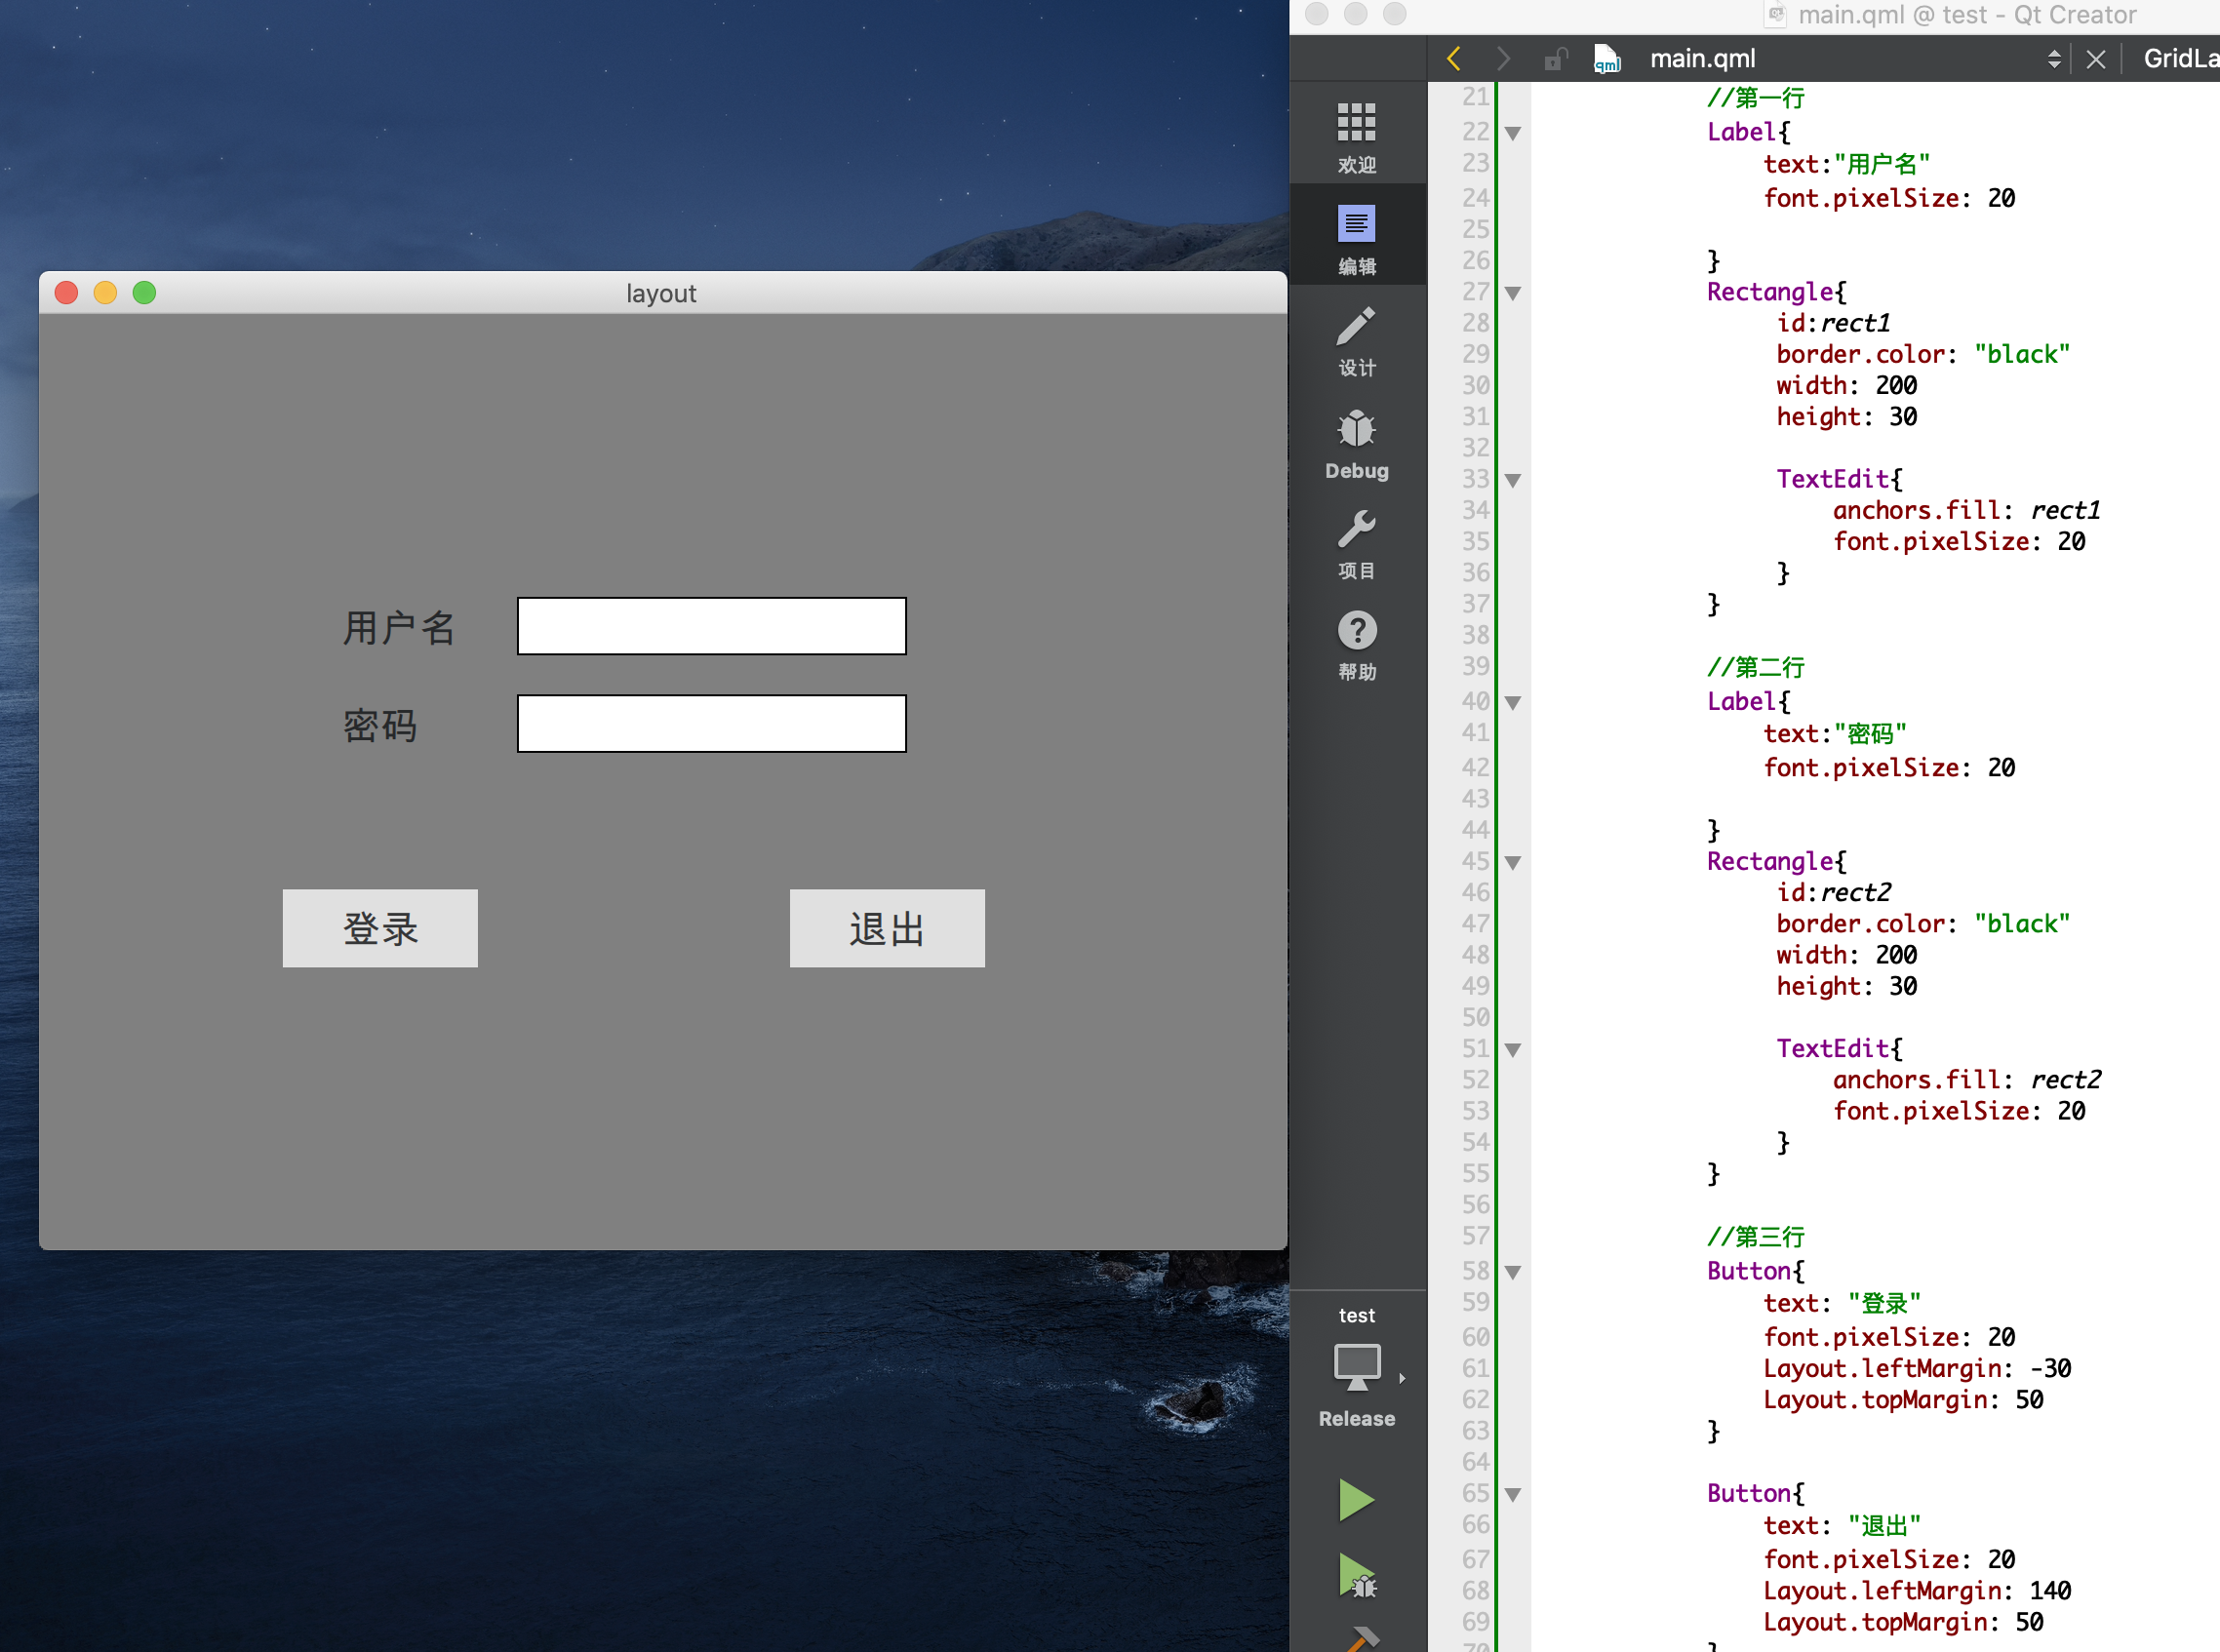
Task: Click the 用户名 text input field
Action: point(715,625)
